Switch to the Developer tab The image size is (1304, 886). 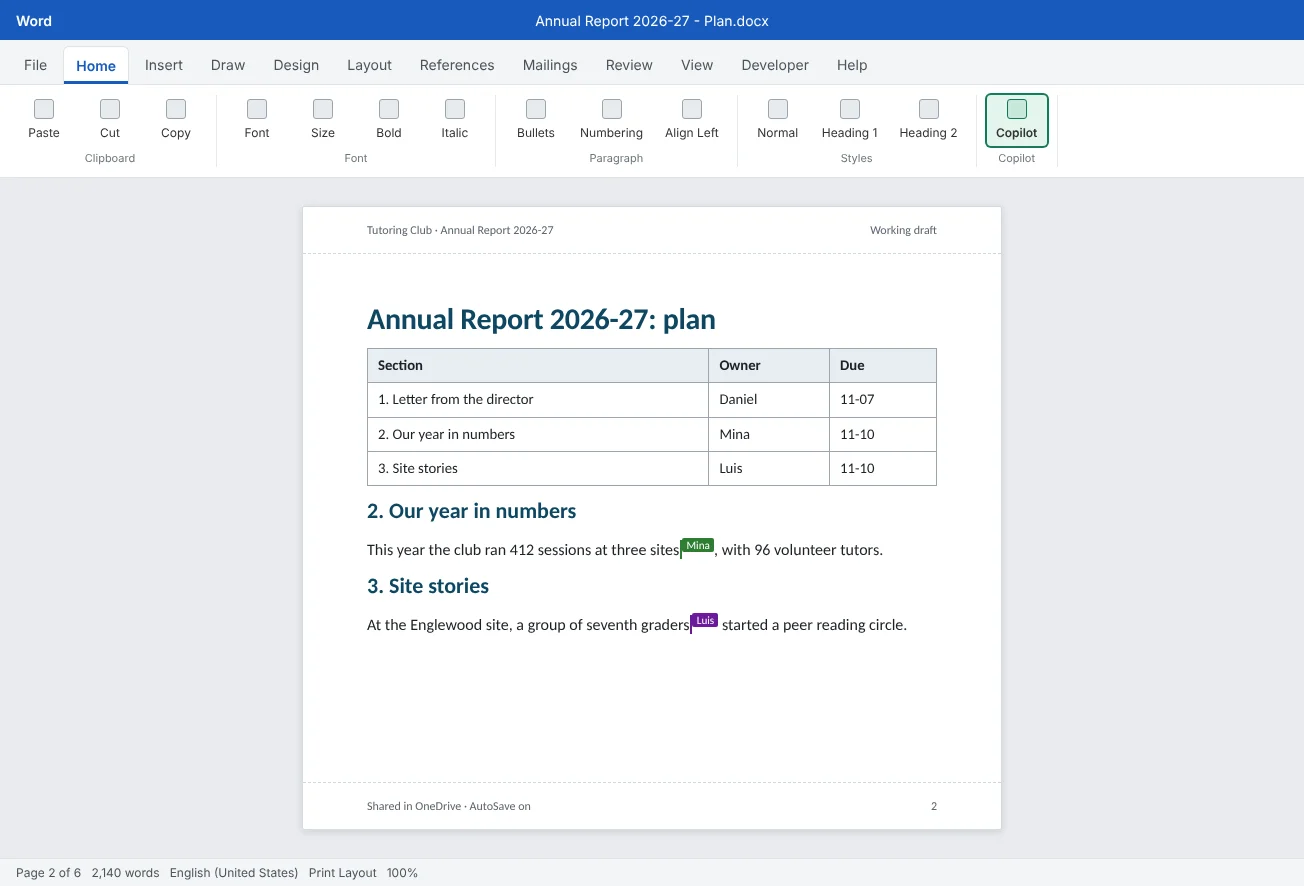(x=775, y=65)
